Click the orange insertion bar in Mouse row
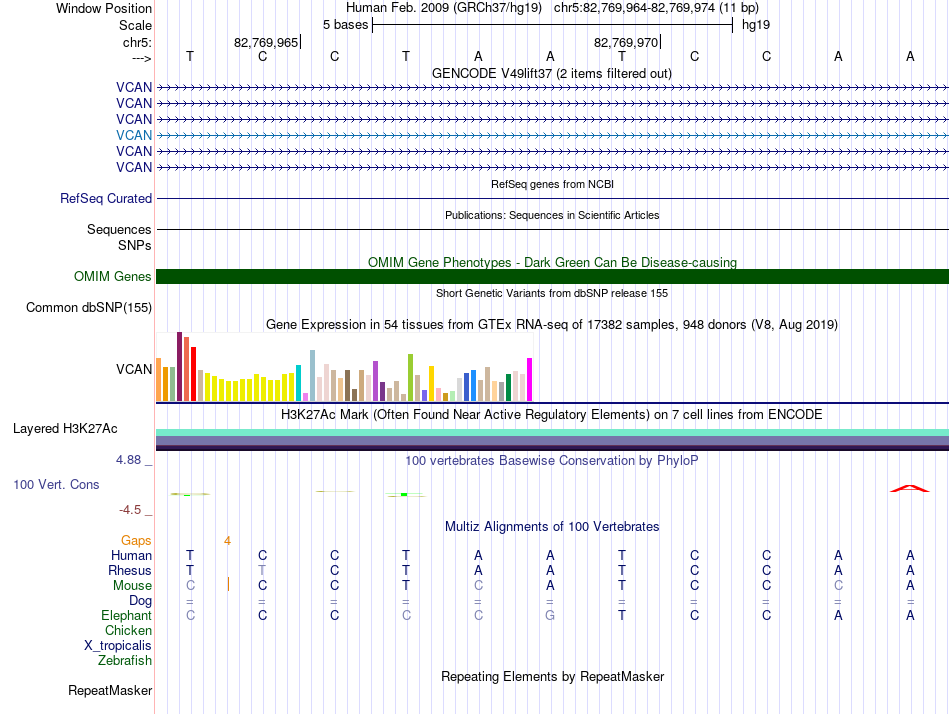This screenshot has width=950, height=714. pos(228,585)
